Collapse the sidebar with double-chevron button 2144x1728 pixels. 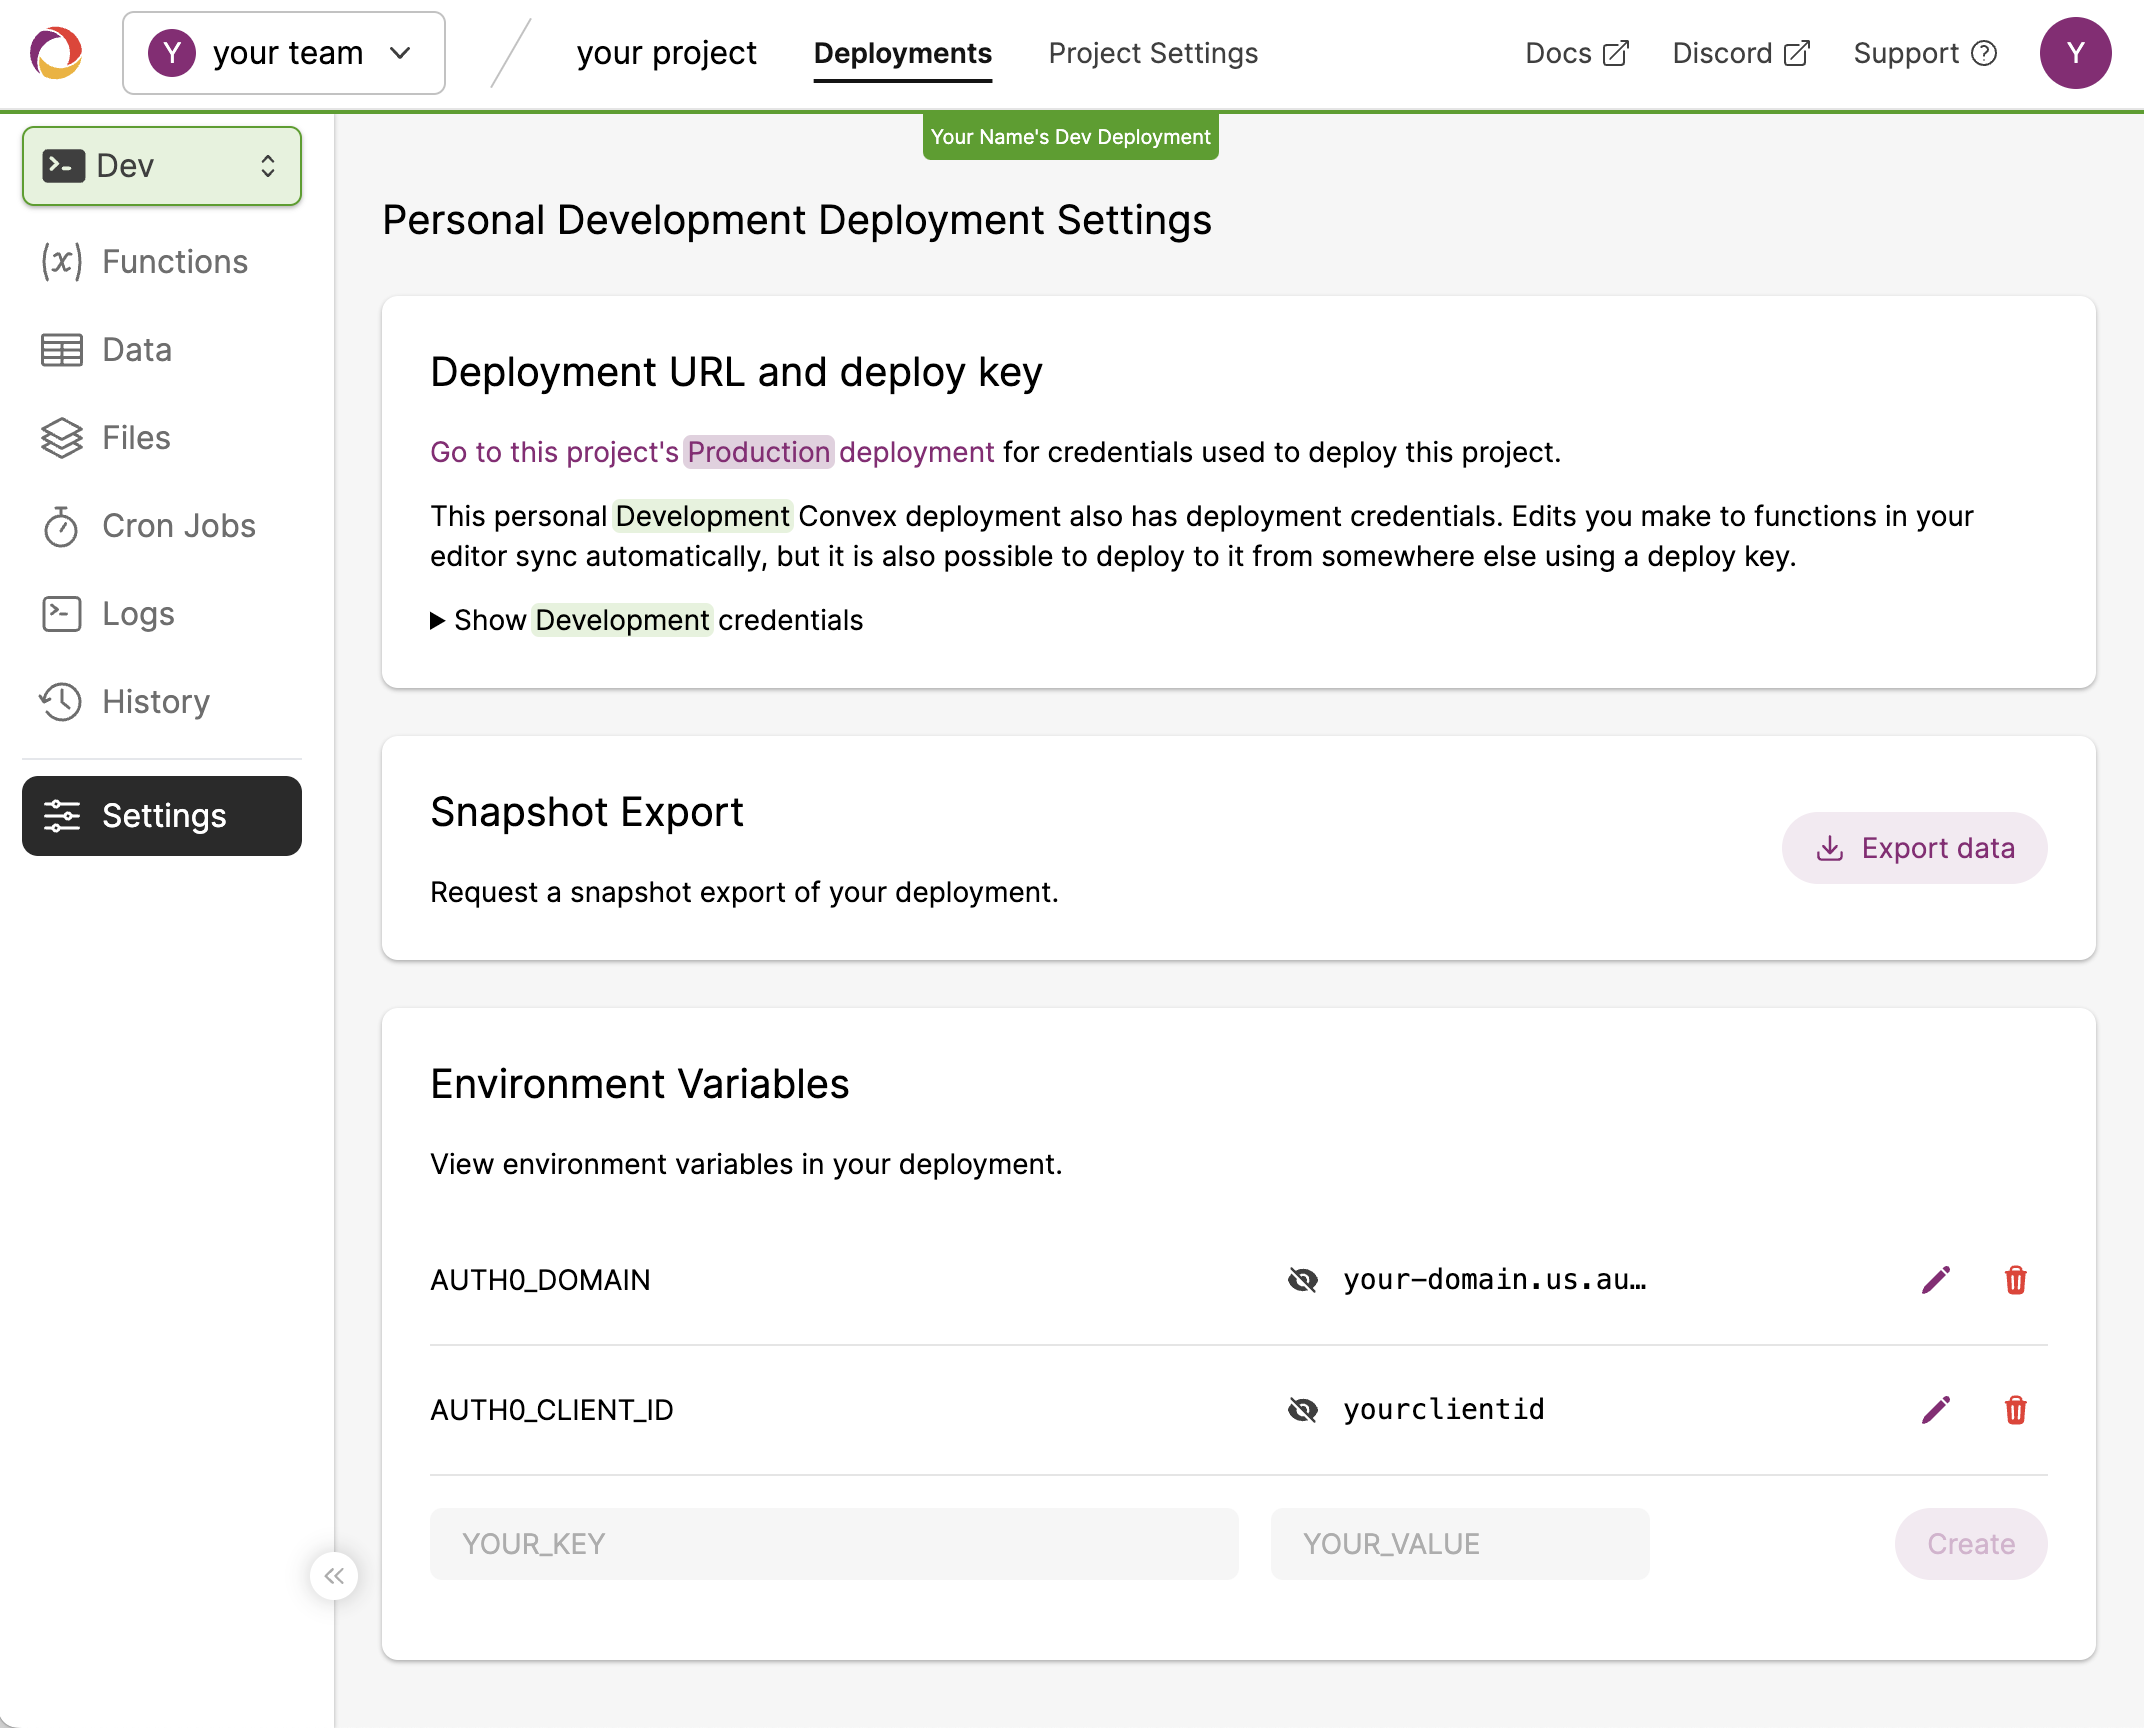334,1576
